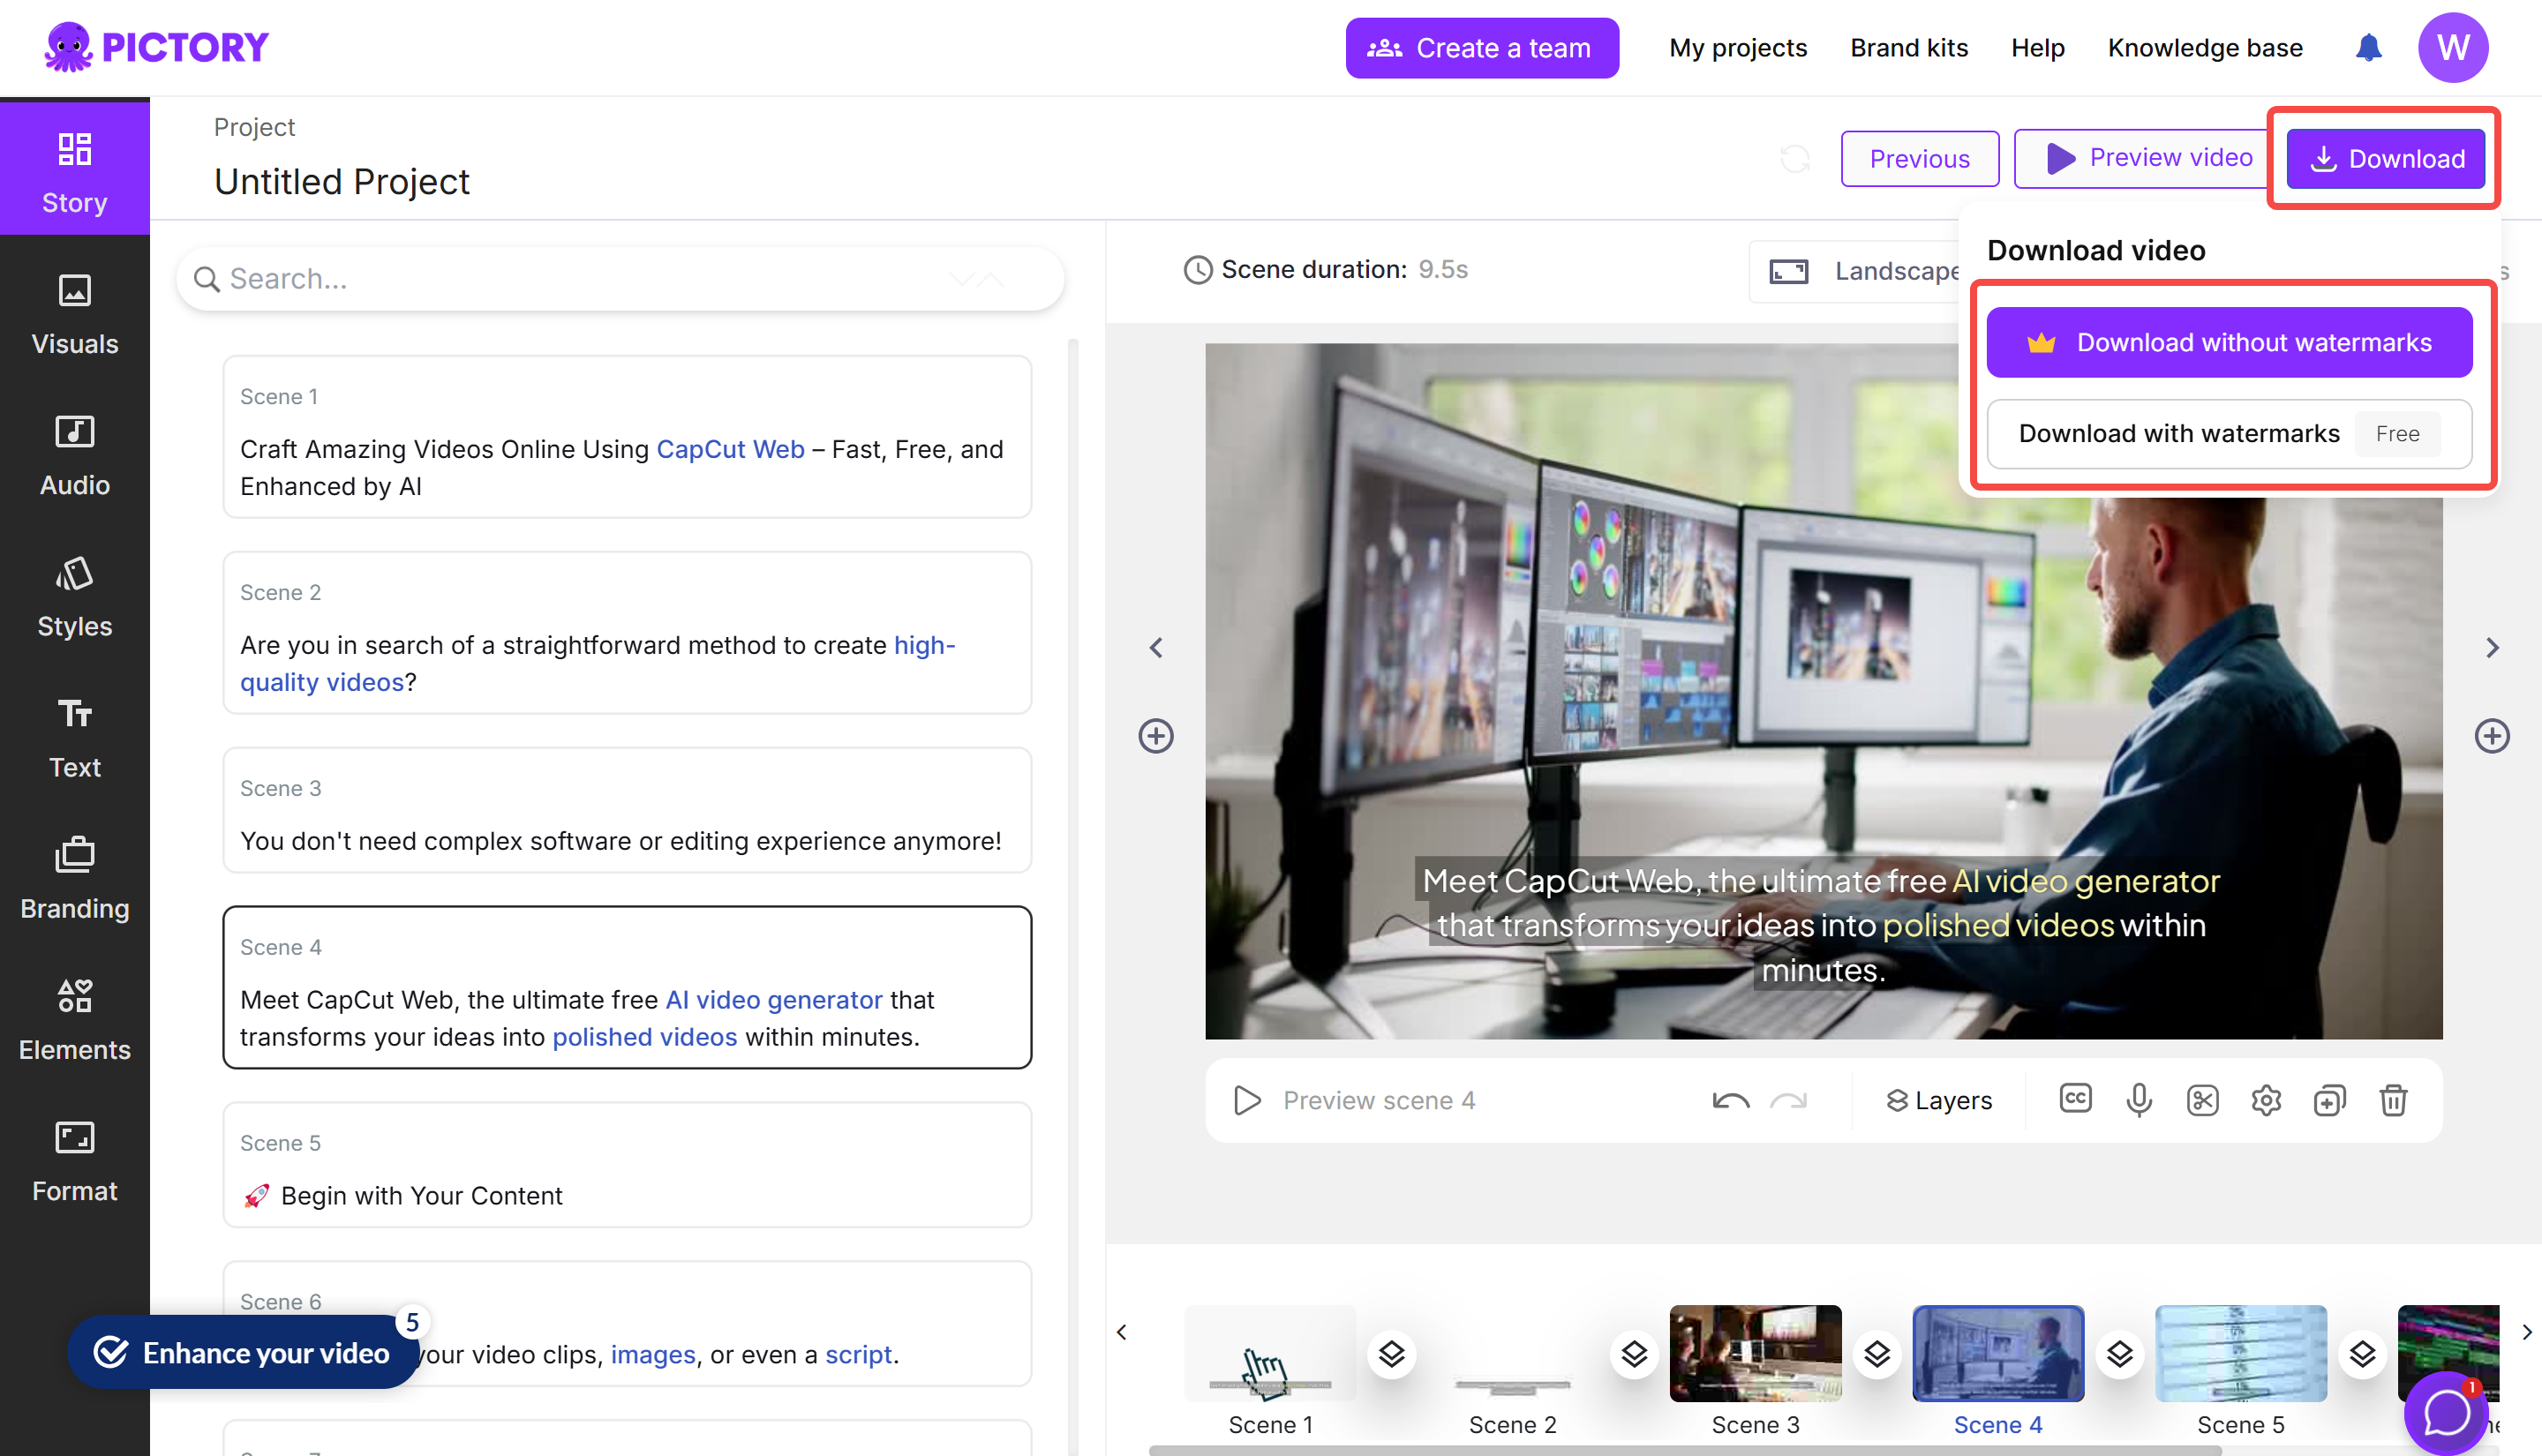The width and height of the screenshot is (2542, 1456).
Task: Open the Brand kits page
Action: 1908,47
